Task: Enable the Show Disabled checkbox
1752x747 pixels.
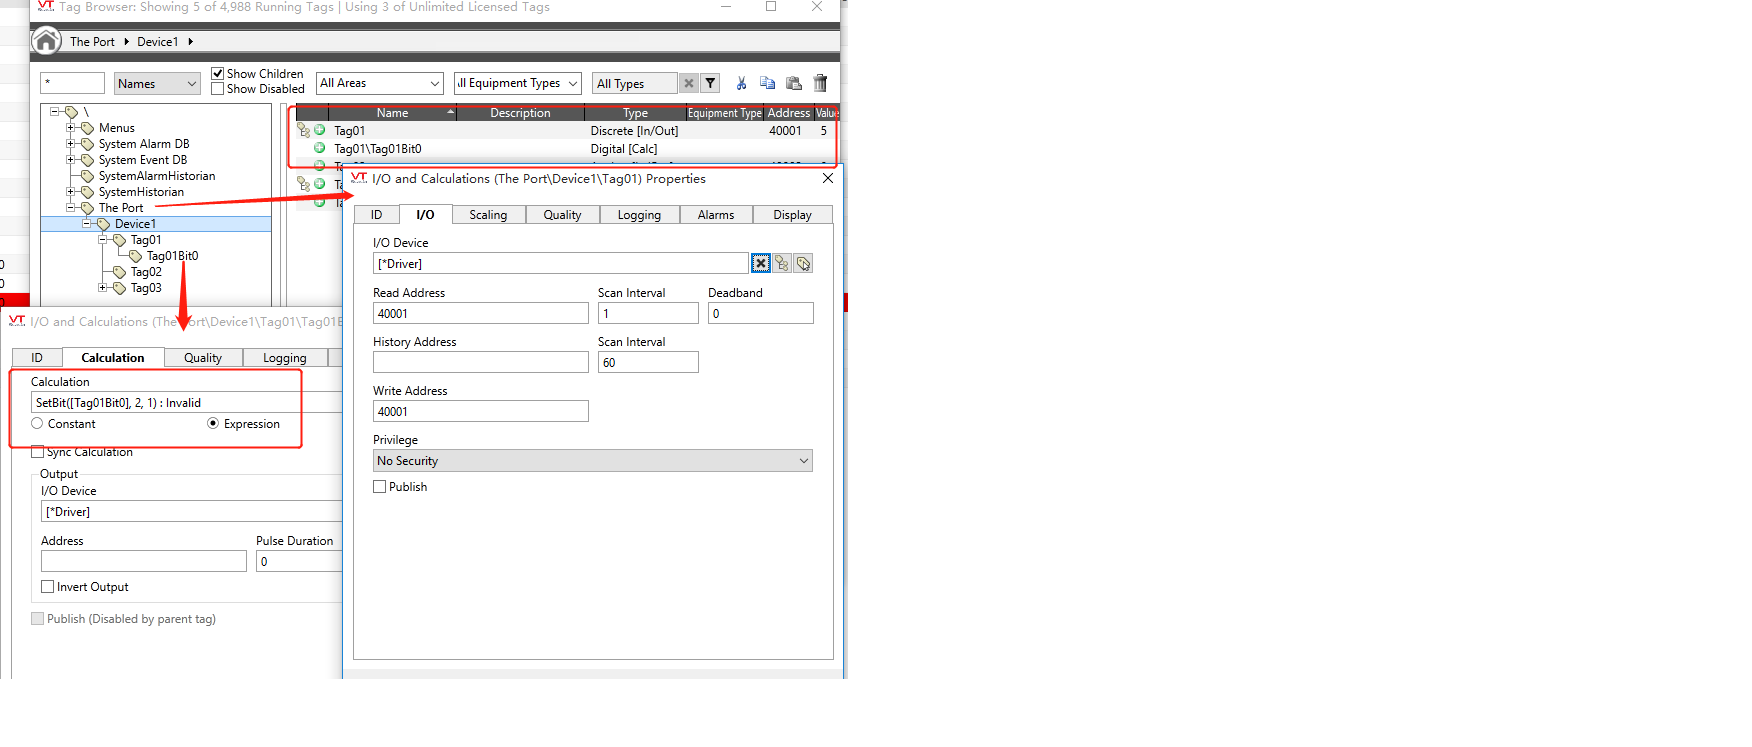Action: [x=217, y=89]
